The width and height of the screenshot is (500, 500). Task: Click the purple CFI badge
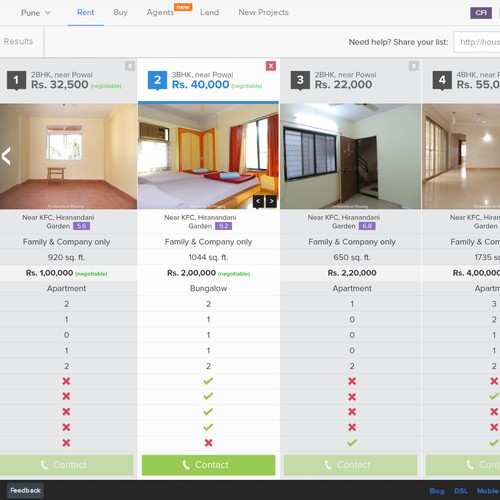click(481, 13)
